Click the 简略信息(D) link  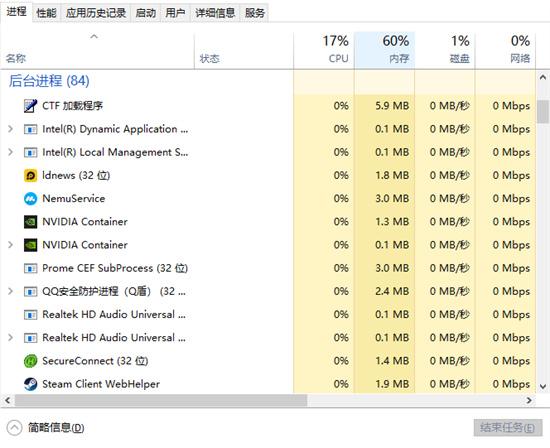tap(56, 428)
